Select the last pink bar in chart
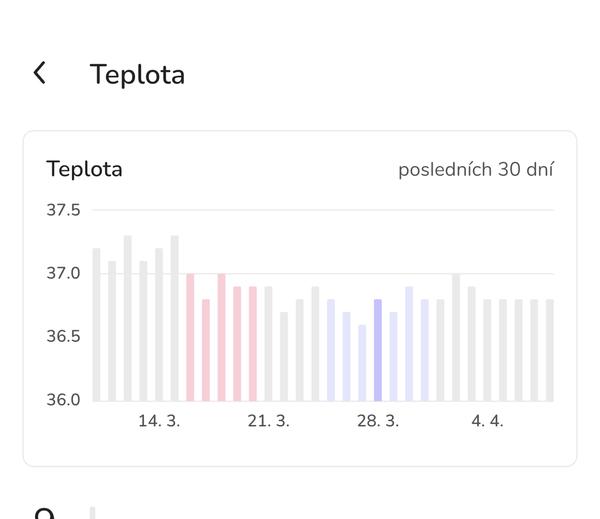The height and width of the screenshot is (519, 600). point(253,343)
